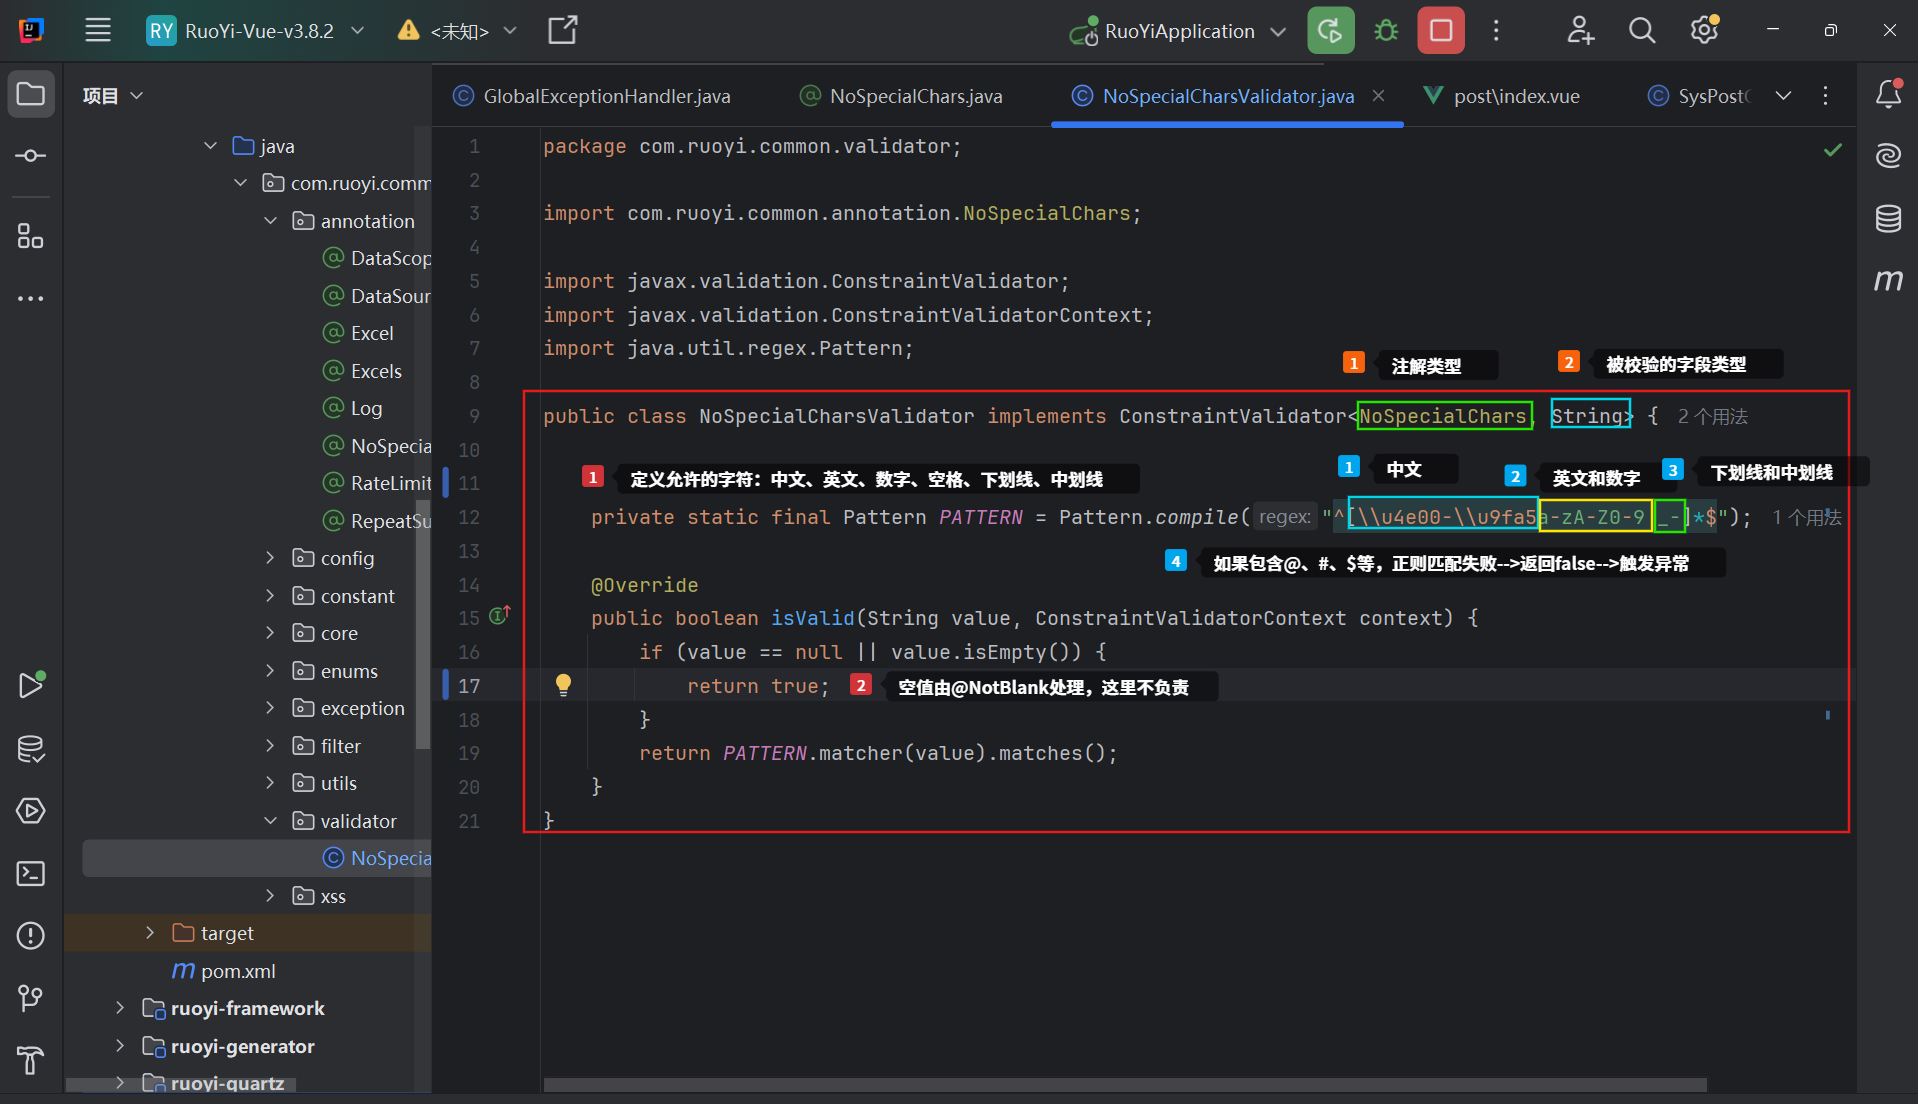Select the DataScop annotation file
The height and width of the screenshot is (1104, 1918).
377,258
